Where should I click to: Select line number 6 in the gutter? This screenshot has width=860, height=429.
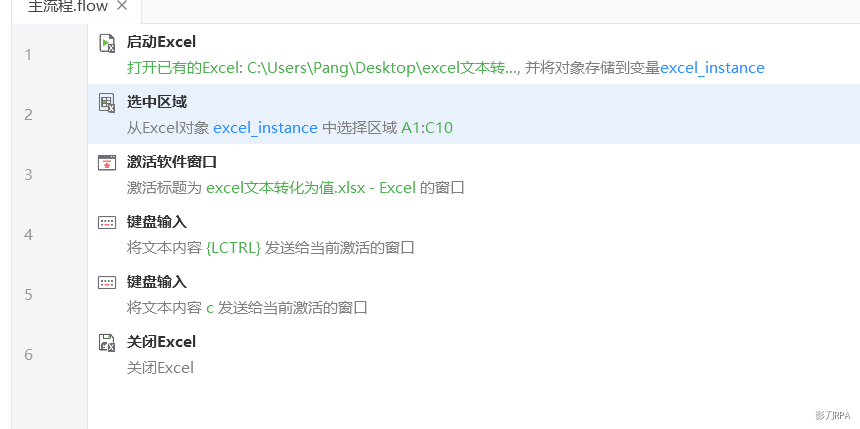(x=29, y=354)
